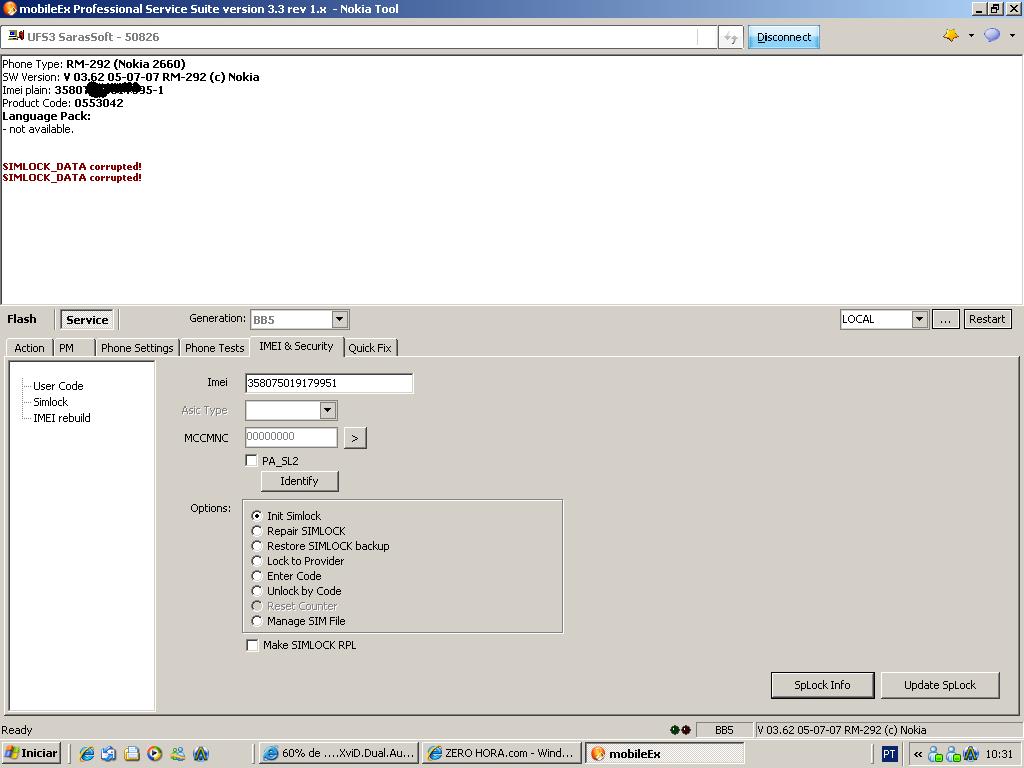The image size is (1024, 768).
Task: Open the Asic Type dropdown
Action: click(x=328, y=410)
